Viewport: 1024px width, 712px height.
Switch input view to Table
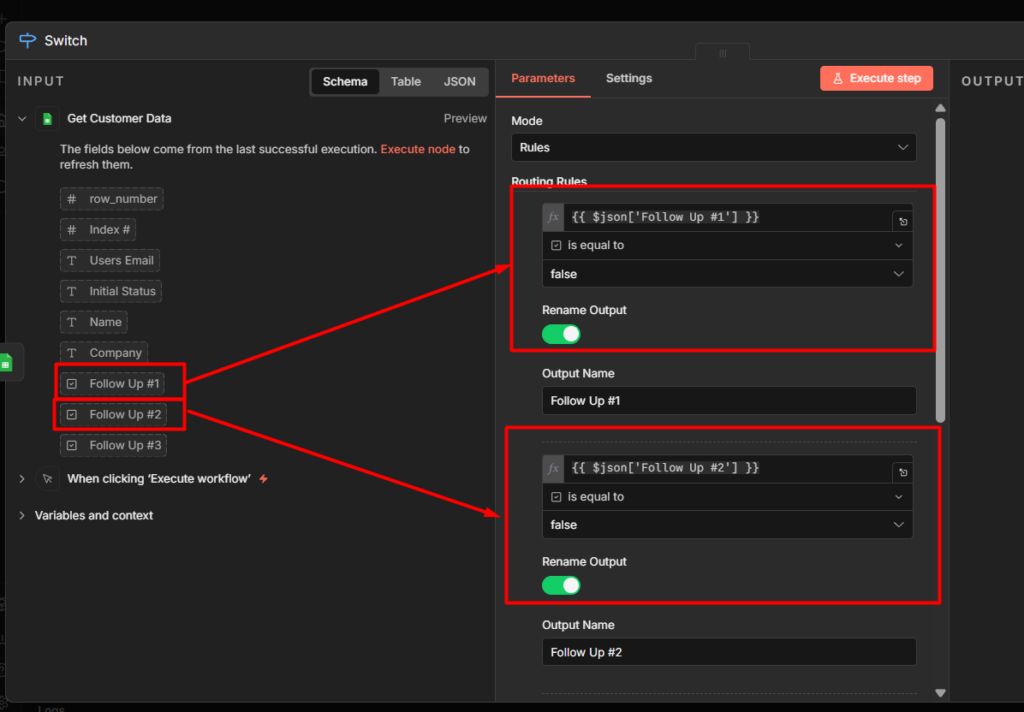click(405, 82)
